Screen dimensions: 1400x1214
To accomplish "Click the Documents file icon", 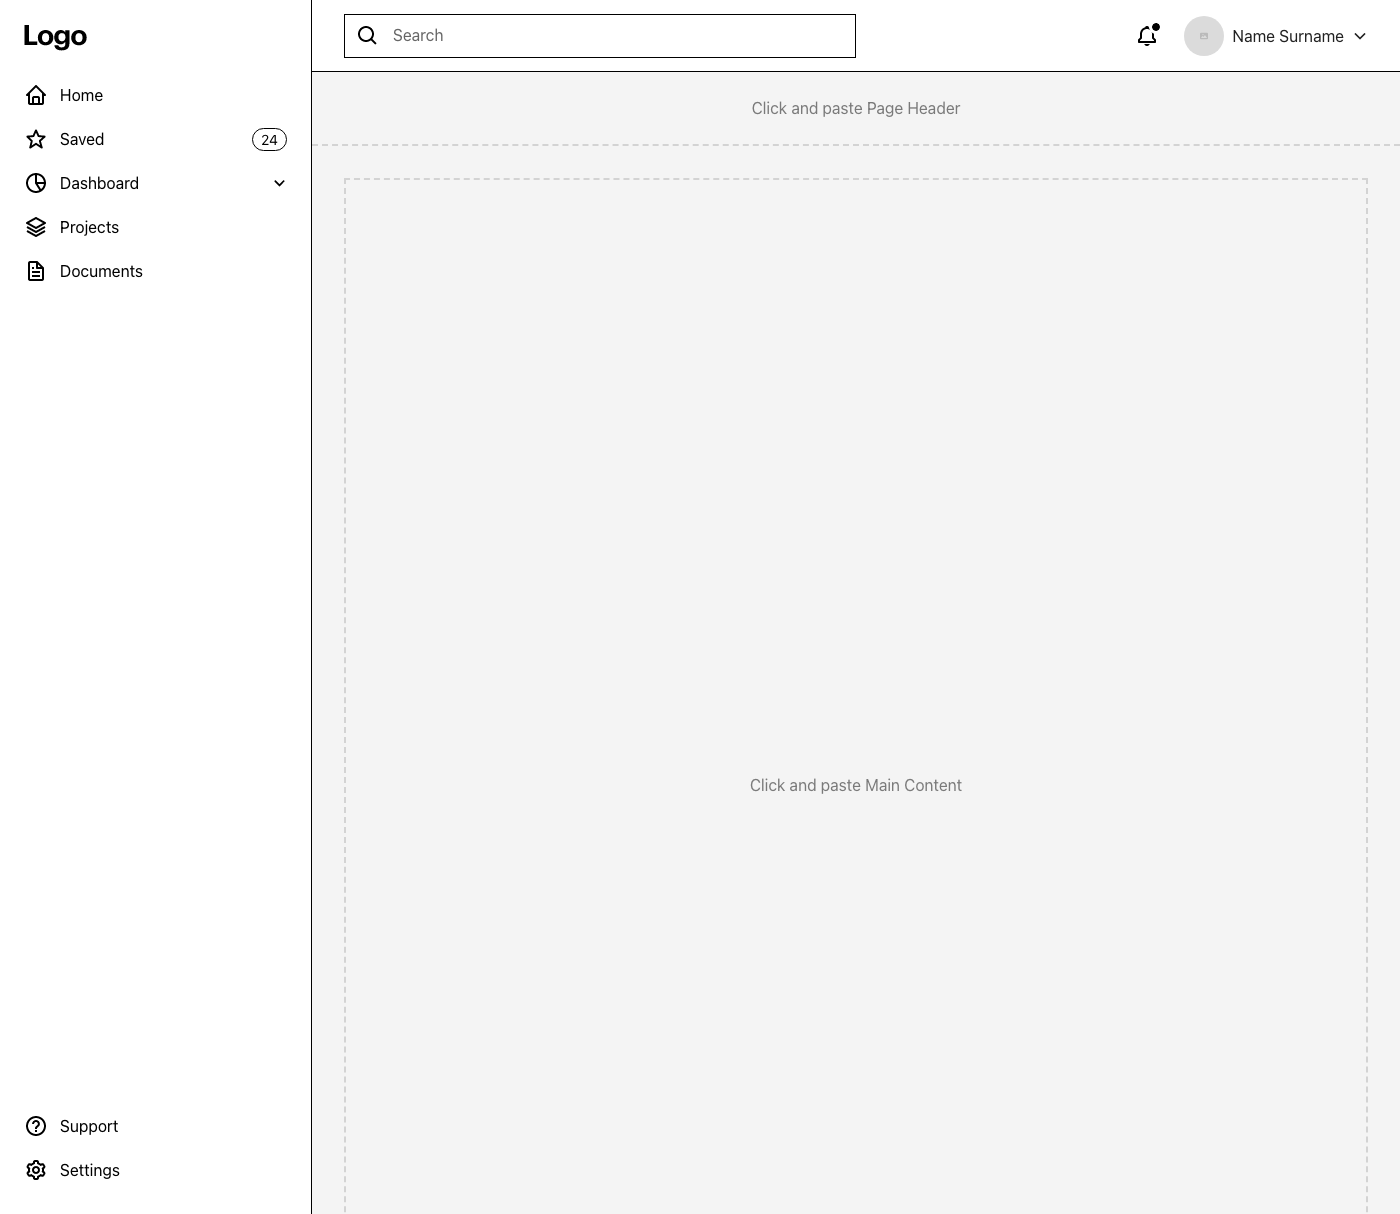I will click(36, 271).
